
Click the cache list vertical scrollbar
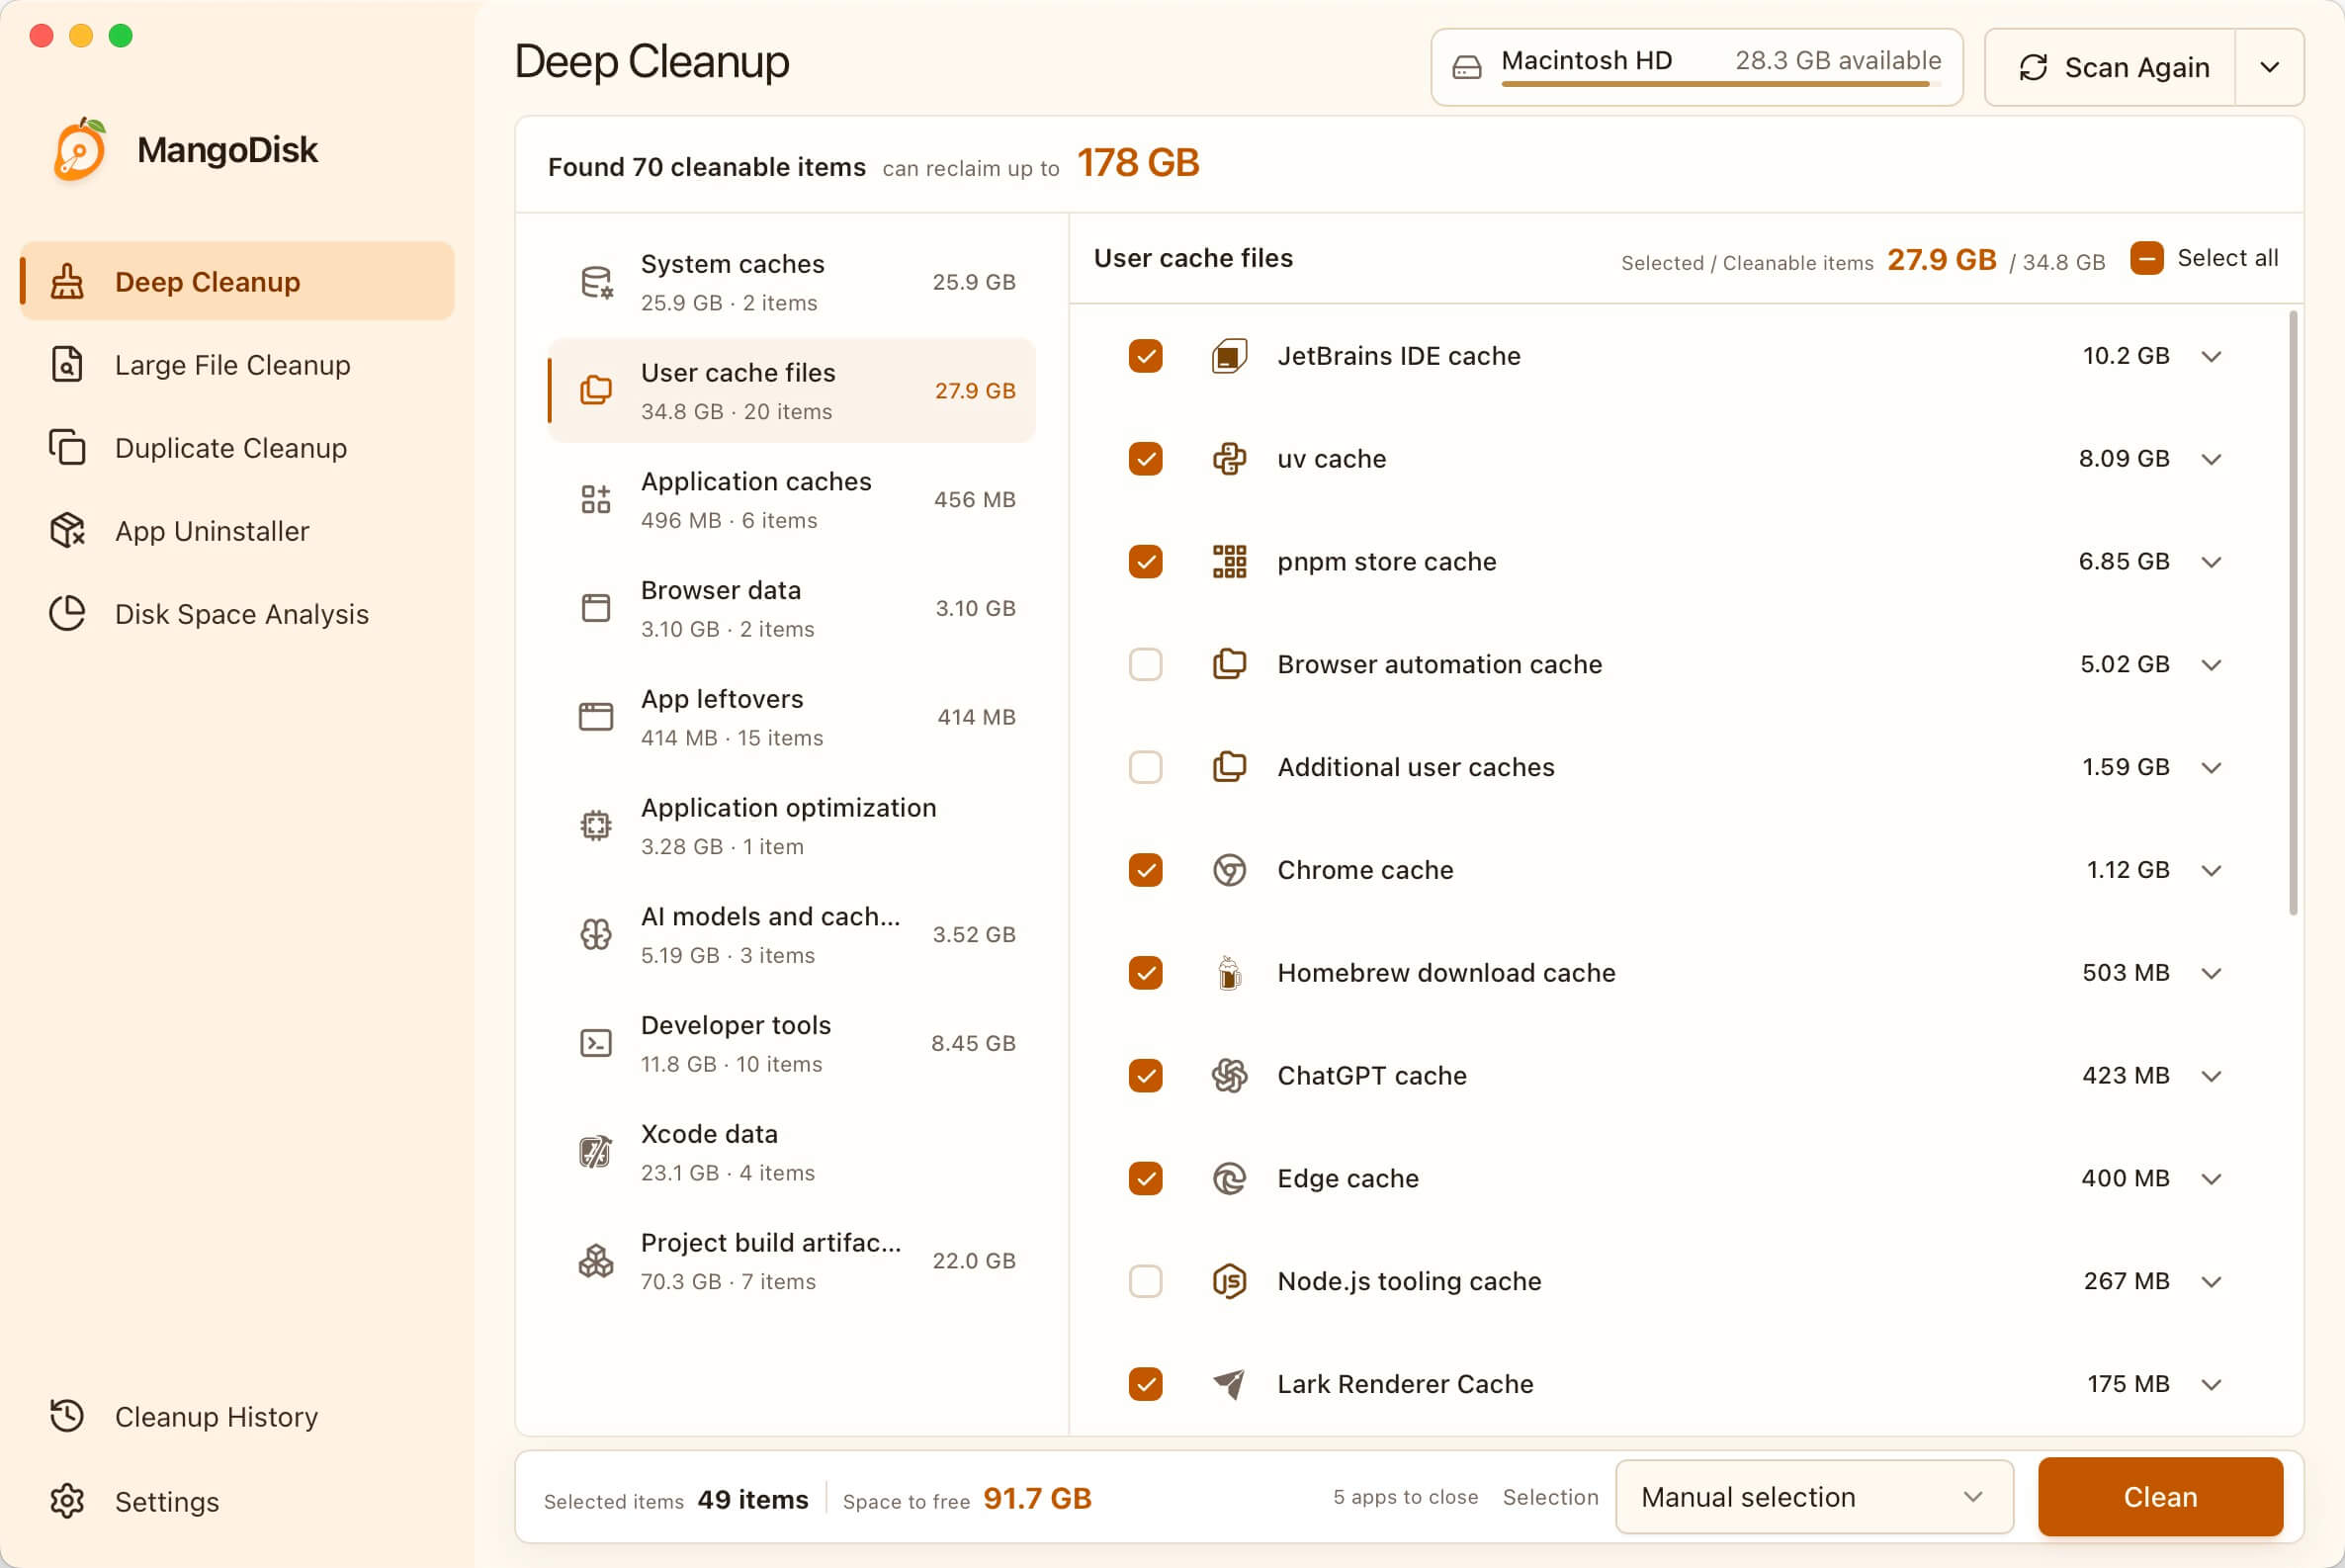(x=2293, y=613)
